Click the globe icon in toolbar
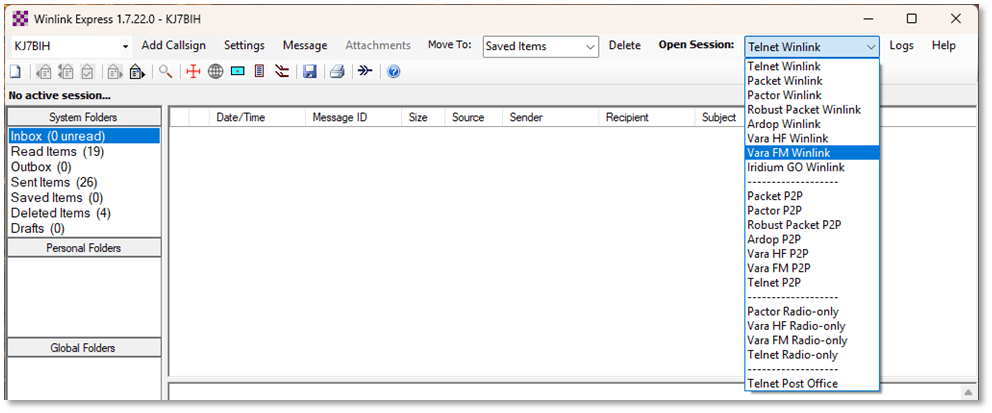 tap(215, 72)
